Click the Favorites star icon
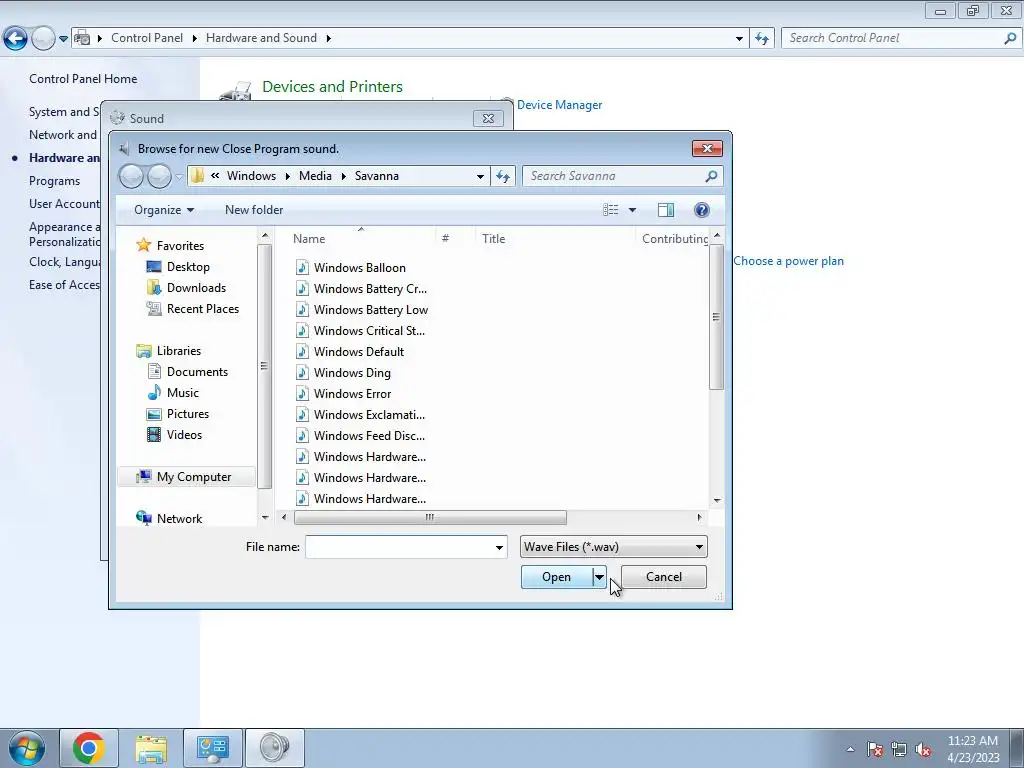This screenshot has width=1024, height=768. 144,245
